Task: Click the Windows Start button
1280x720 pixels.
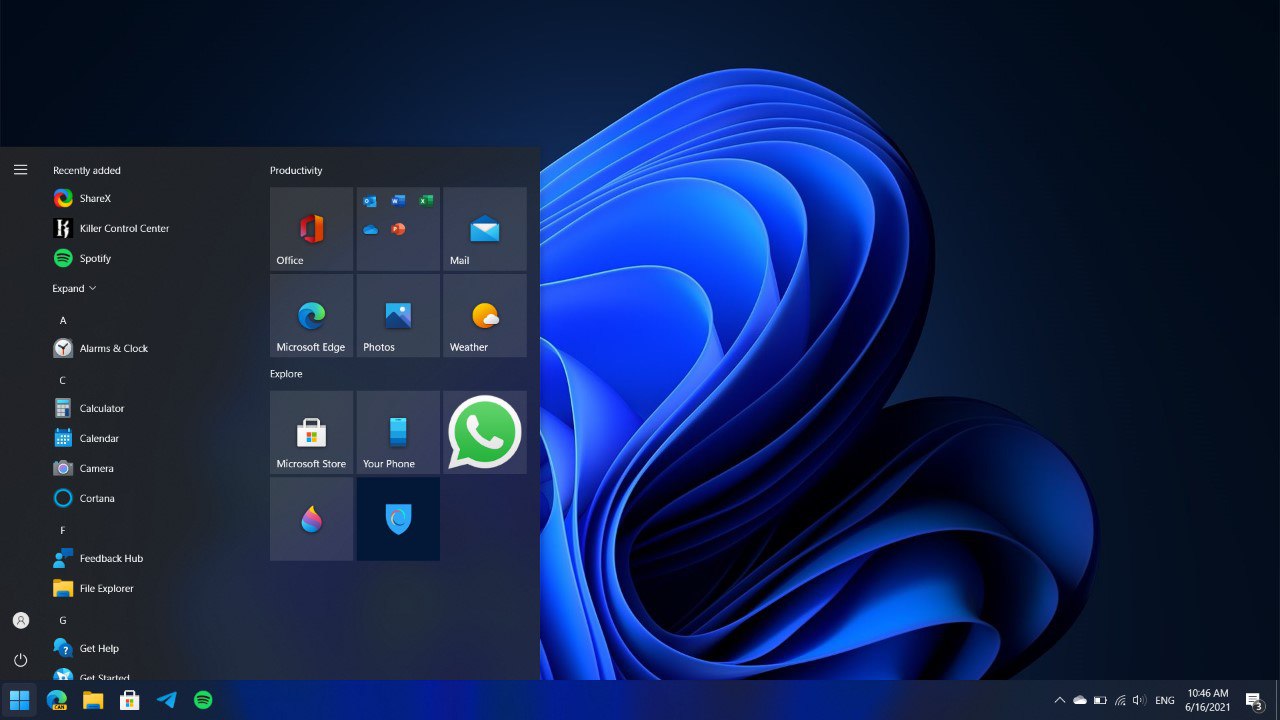Action: (19, 700)
